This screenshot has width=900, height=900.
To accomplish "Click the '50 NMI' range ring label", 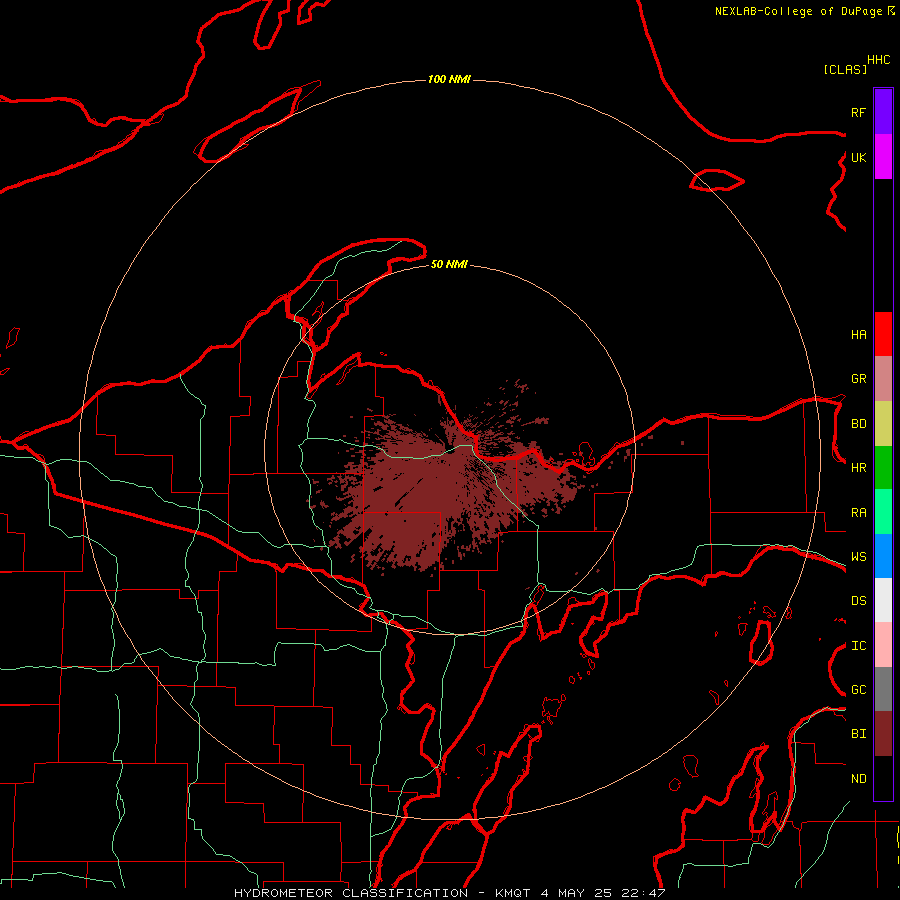I will tap(449, 264).
